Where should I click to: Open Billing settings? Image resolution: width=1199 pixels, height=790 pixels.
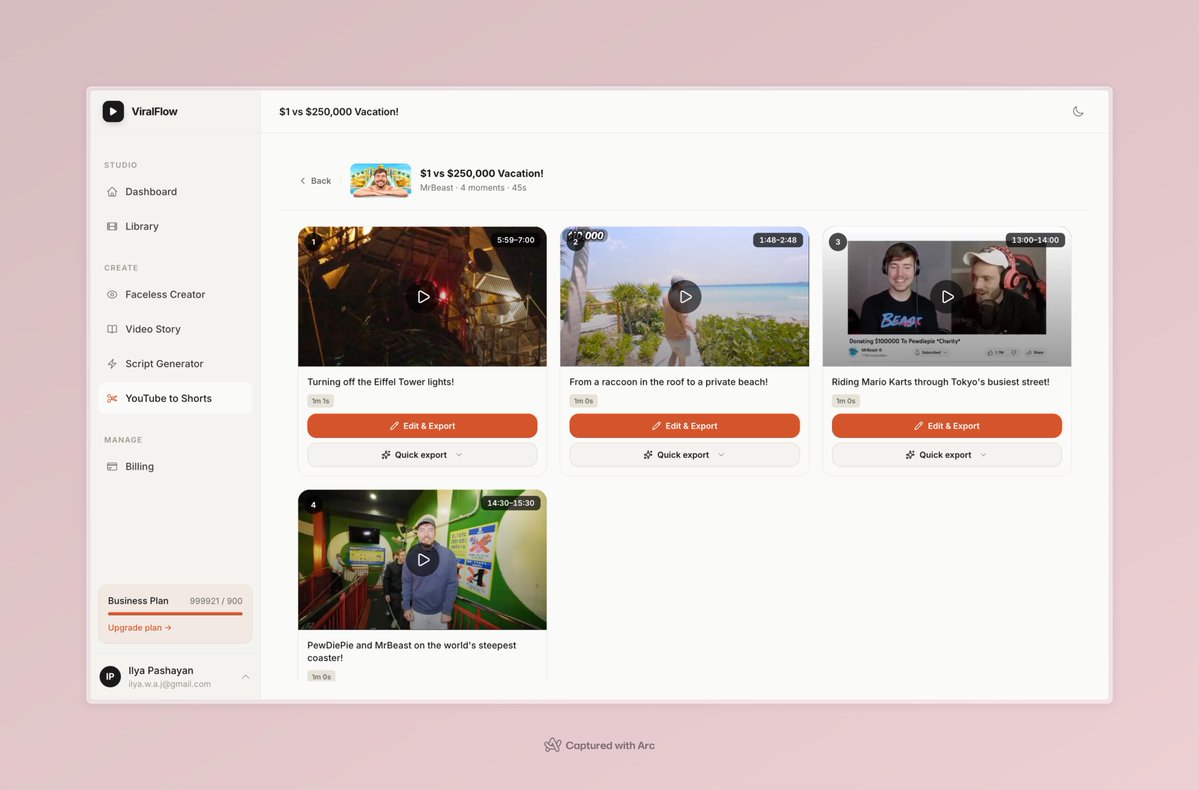pos(175,467)
